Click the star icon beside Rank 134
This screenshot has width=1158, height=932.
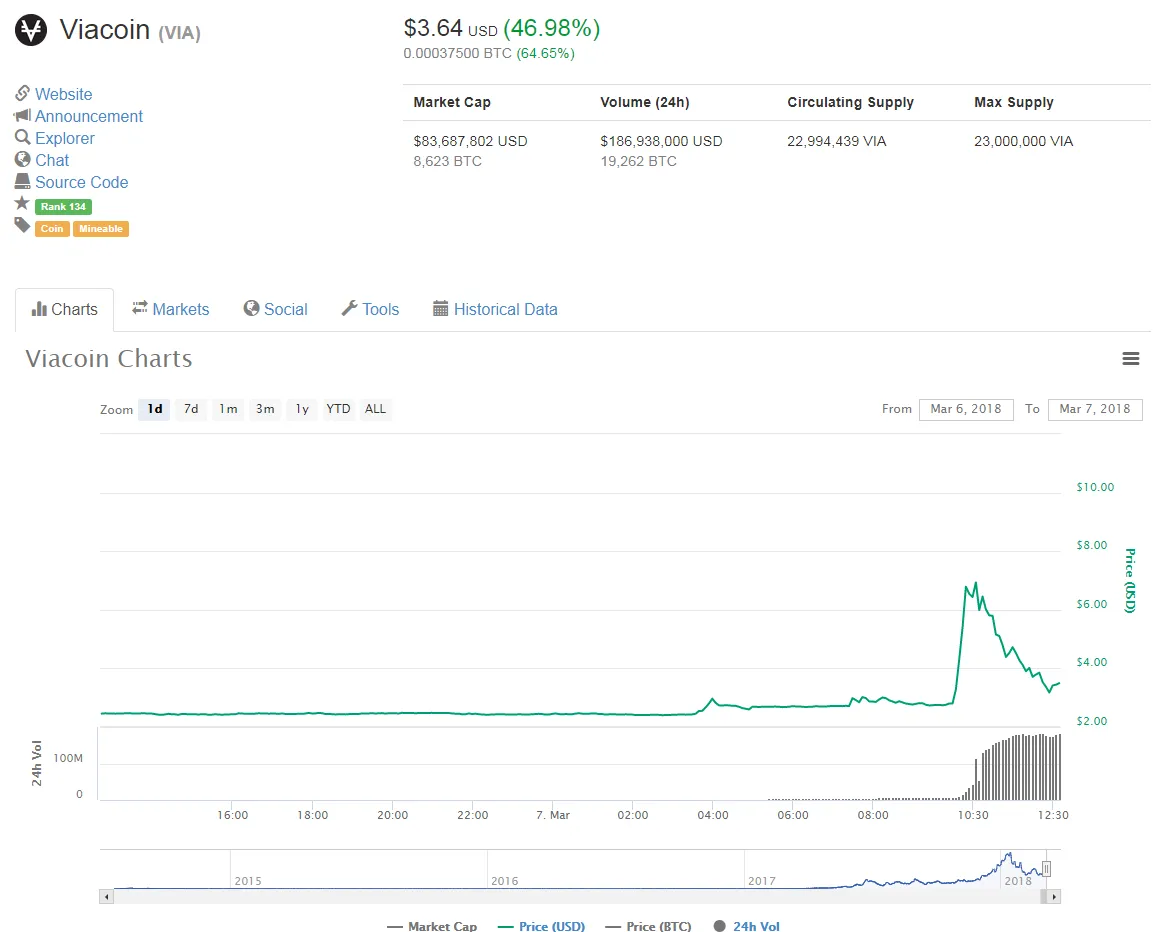(22, 203)
